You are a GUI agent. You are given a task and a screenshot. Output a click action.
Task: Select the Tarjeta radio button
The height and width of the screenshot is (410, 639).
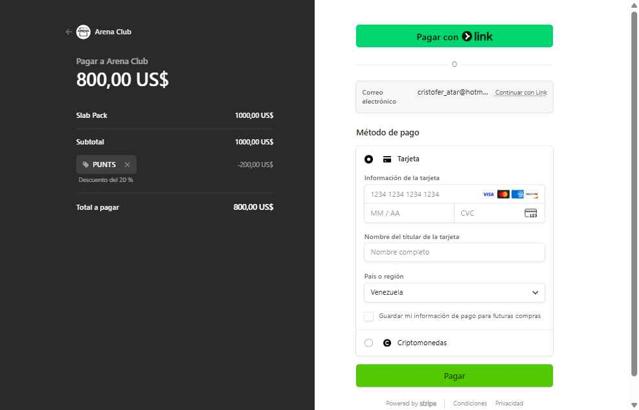(x=368, y=159)
